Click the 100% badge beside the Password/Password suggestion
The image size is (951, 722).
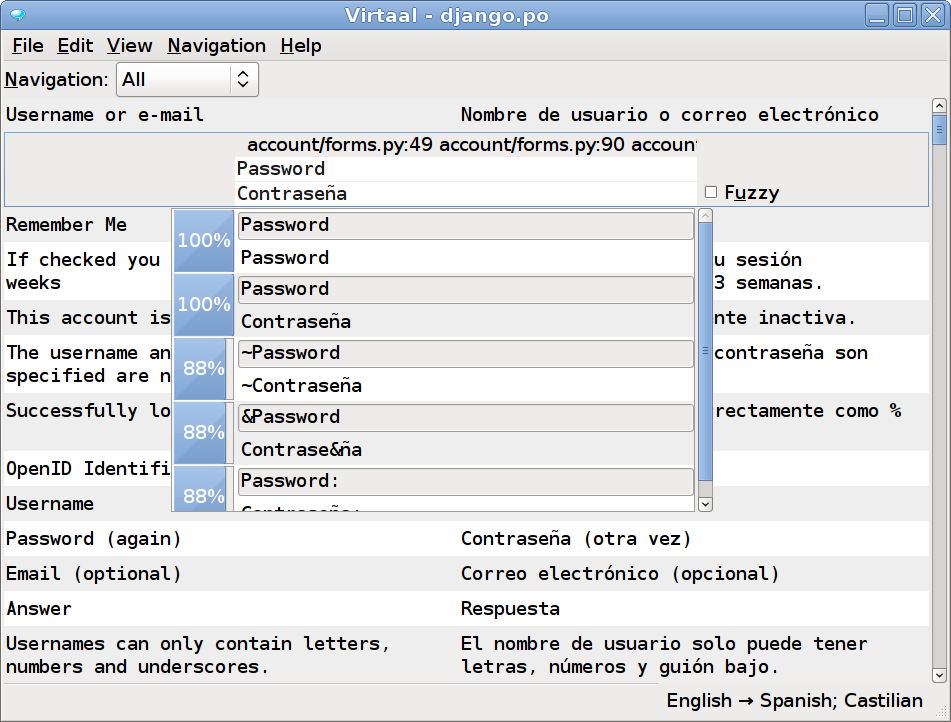pyautogui.click(x=203, y=241)
